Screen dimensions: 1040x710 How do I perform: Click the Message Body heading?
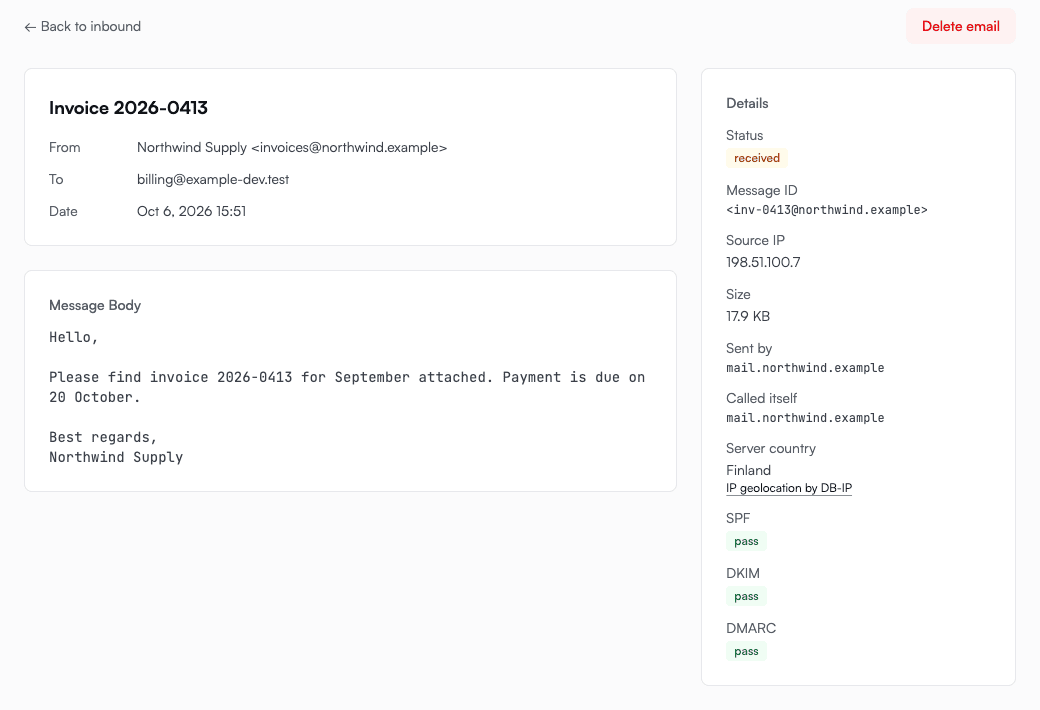[x=95, y=305]
